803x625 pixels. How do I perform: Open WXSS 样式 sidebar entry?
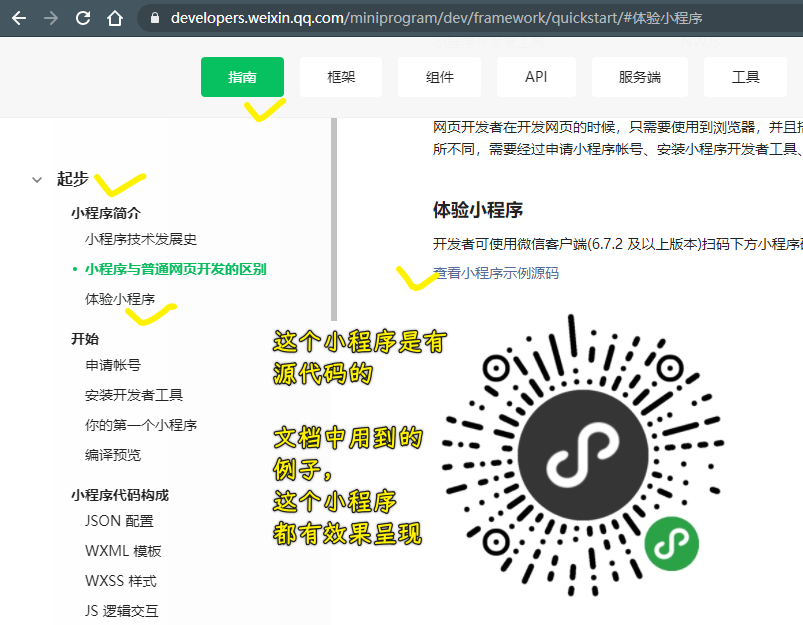(x=121, y=581)
